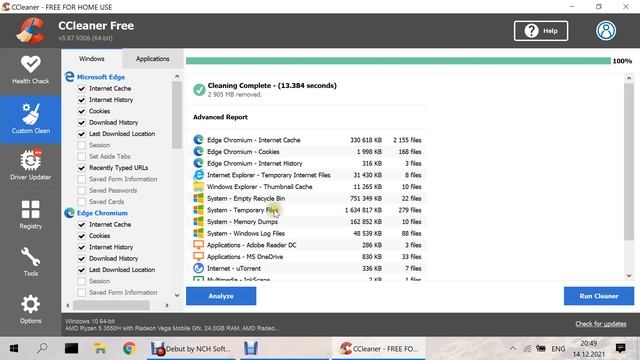640x360 pixels.
Task: Click the Edge Chromium group icon
Action: click(69, 213)
